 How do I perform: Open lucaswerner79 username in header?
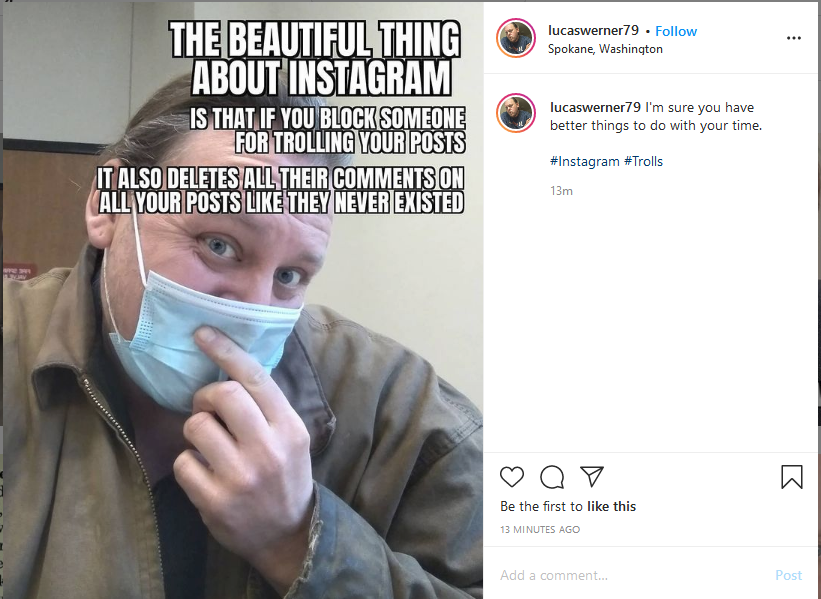(x=593, y=31)
